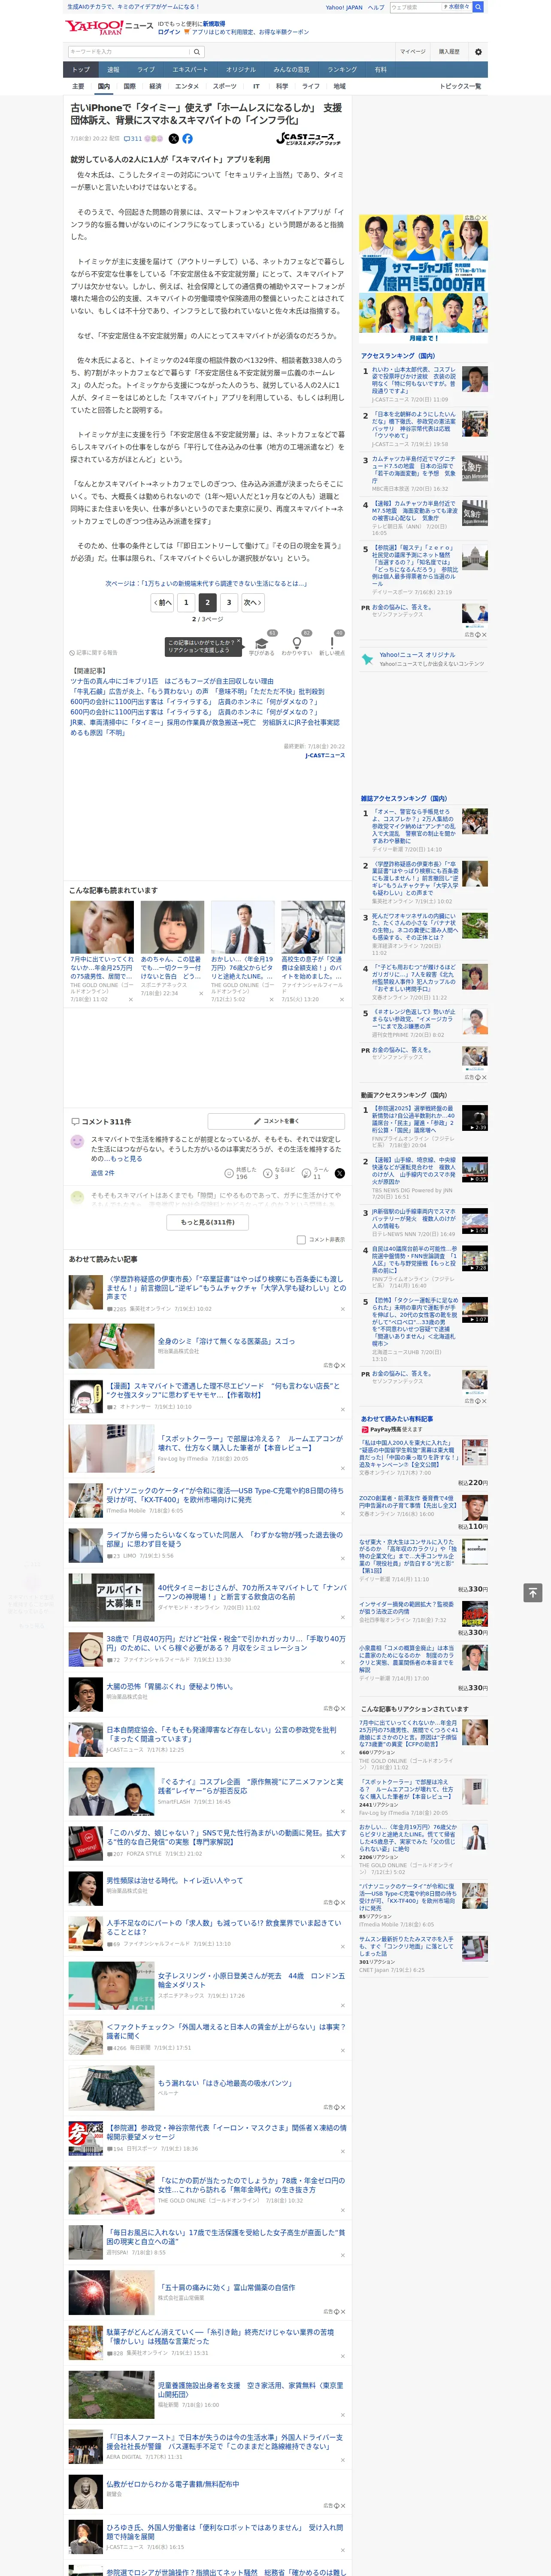
Task: Click the 記事に関する報告 report icon
Action: click(x=93, y=652)
